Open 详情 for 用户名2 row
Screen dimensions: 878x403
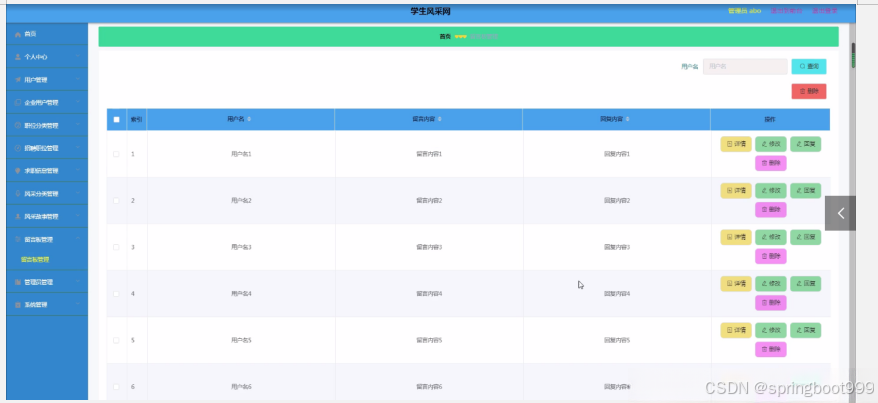tap(736, 190)
